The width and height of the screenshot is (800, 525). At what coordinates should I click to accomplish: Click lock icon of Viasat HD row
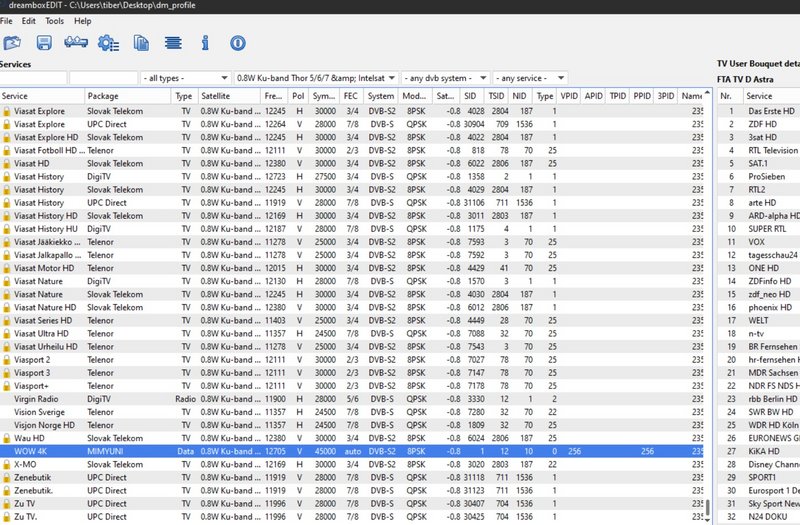[7, 164]
